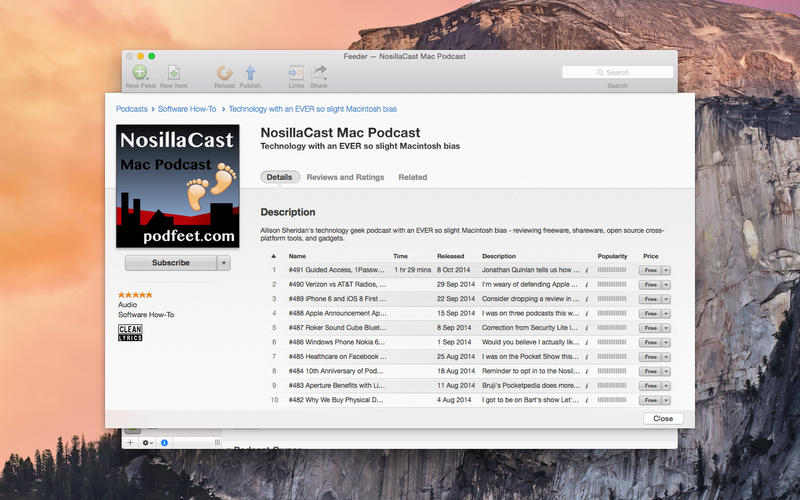This screenshot has width=800, height=500.
Task: Switch to Reviews and Ratings tab
Action: [x=345, y=177]
